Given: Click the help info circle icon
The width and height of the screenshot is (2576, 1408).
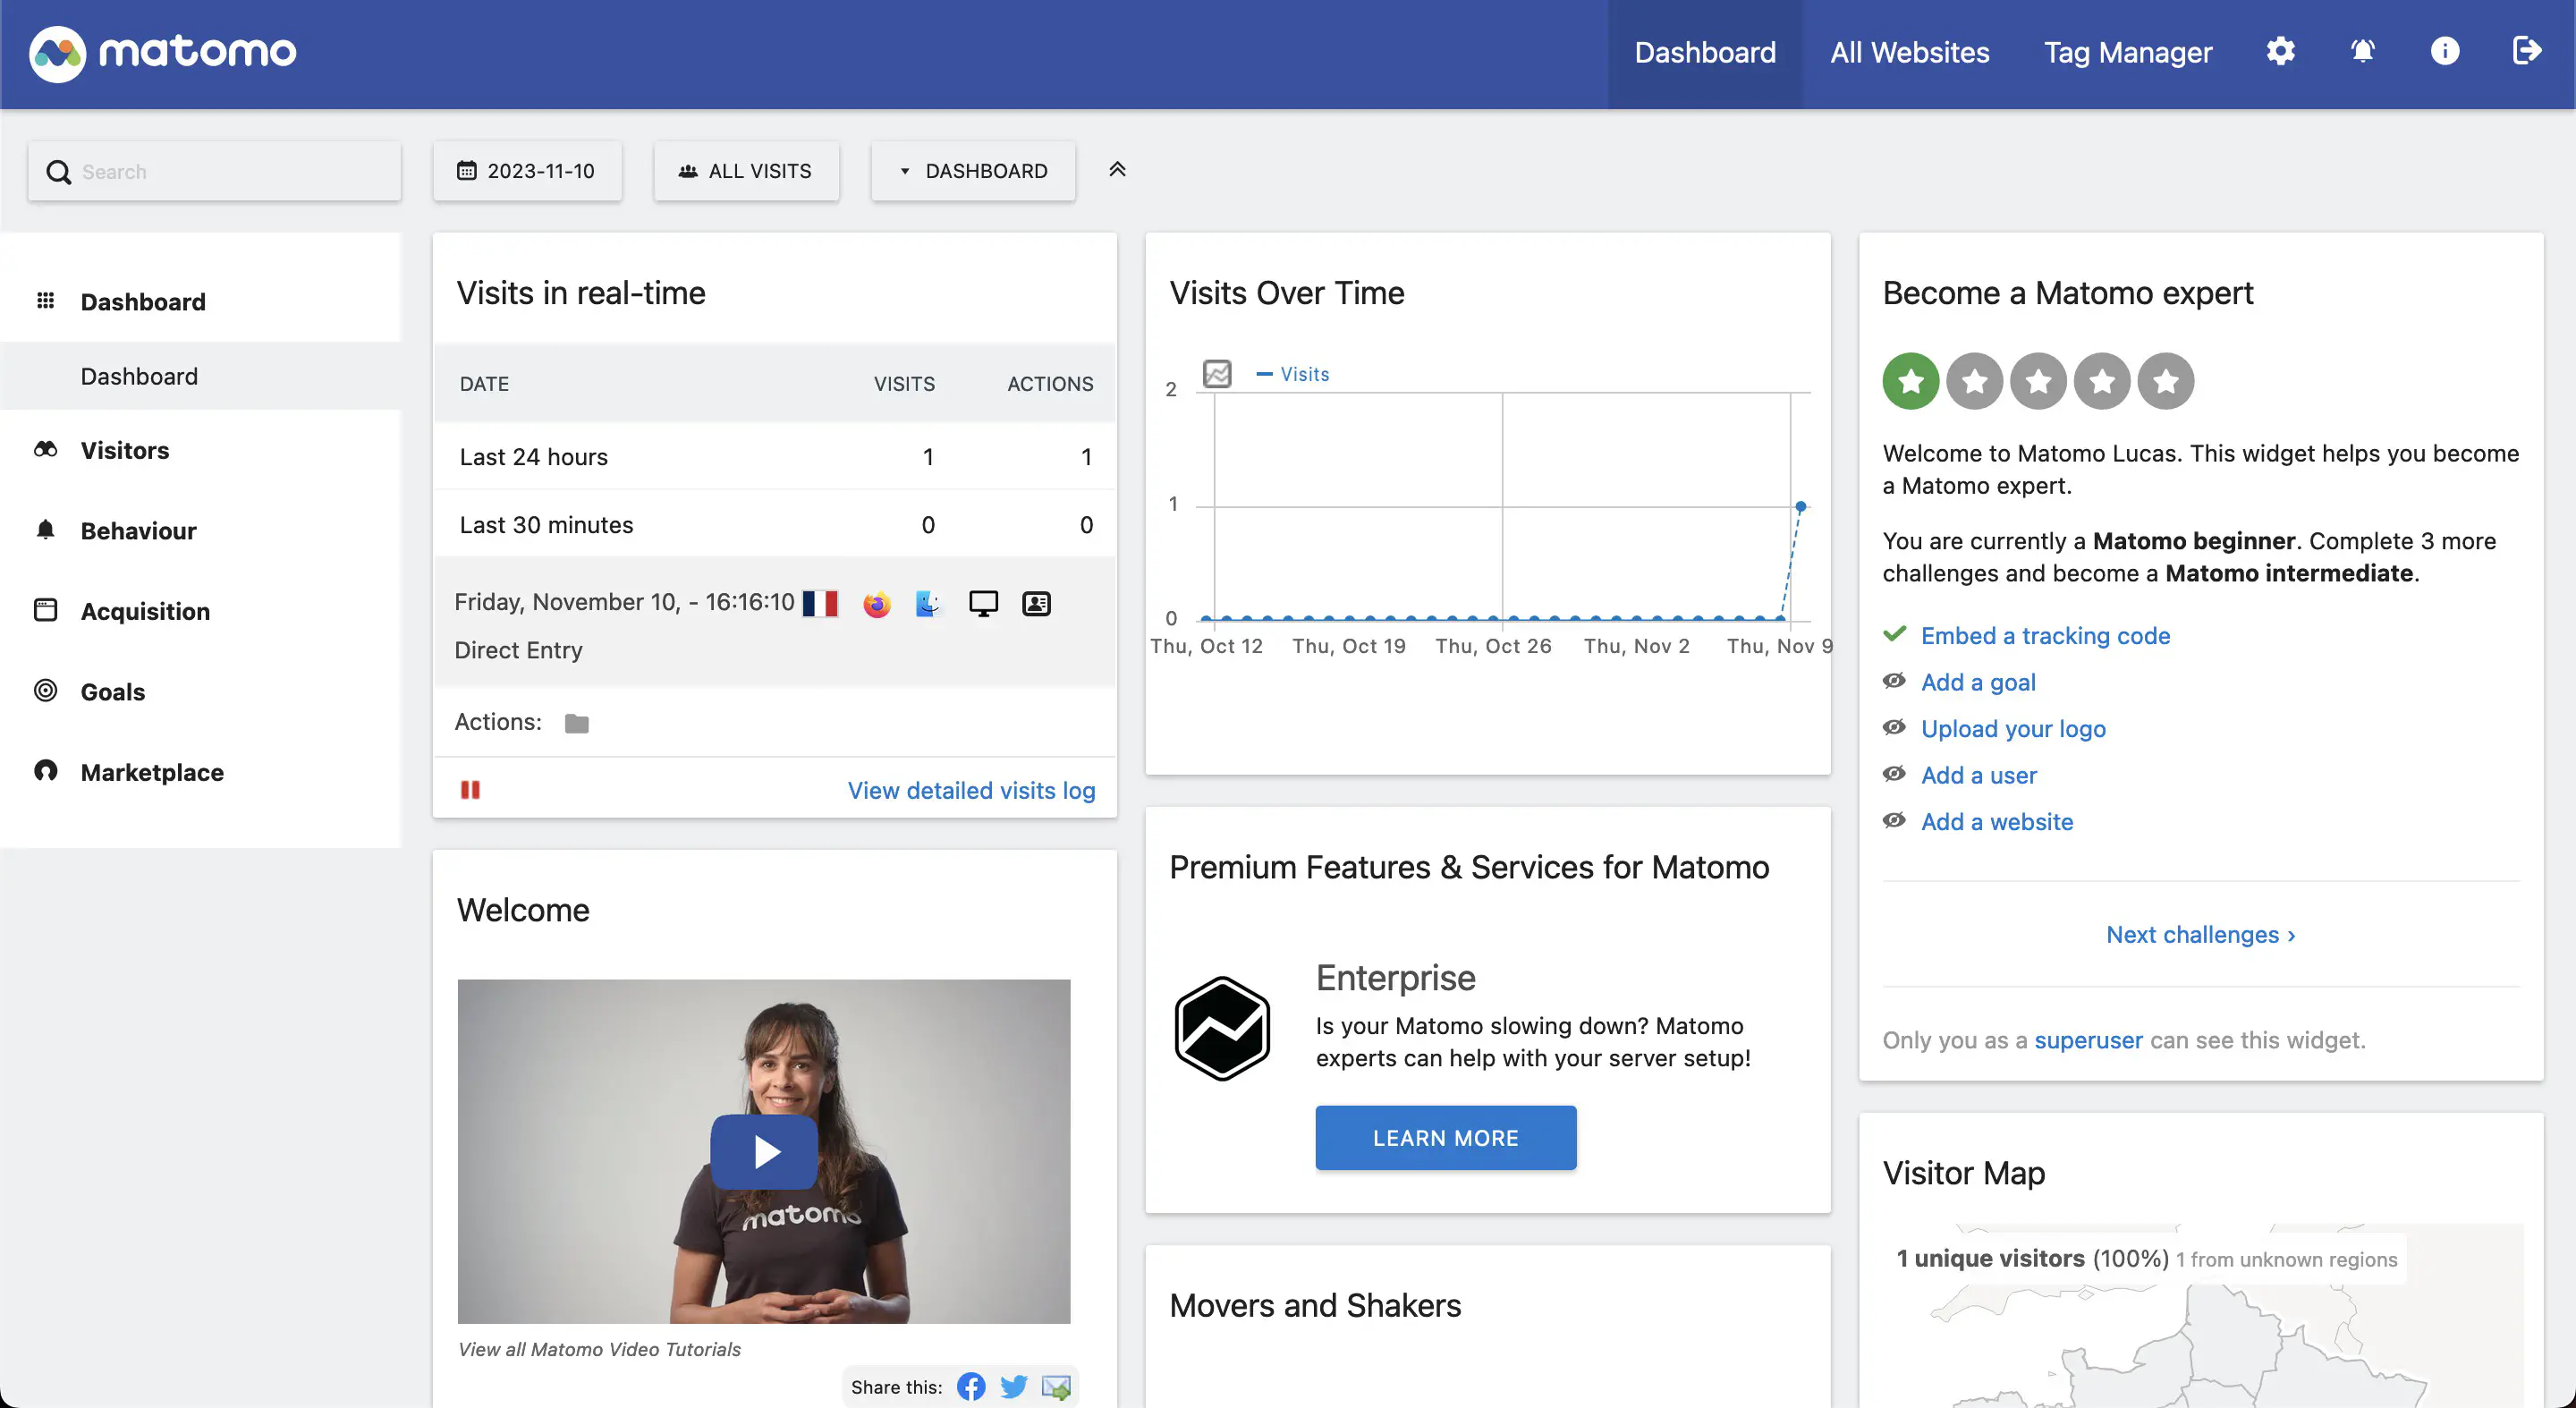Looking at the screenshot, I should (2445, 48).
